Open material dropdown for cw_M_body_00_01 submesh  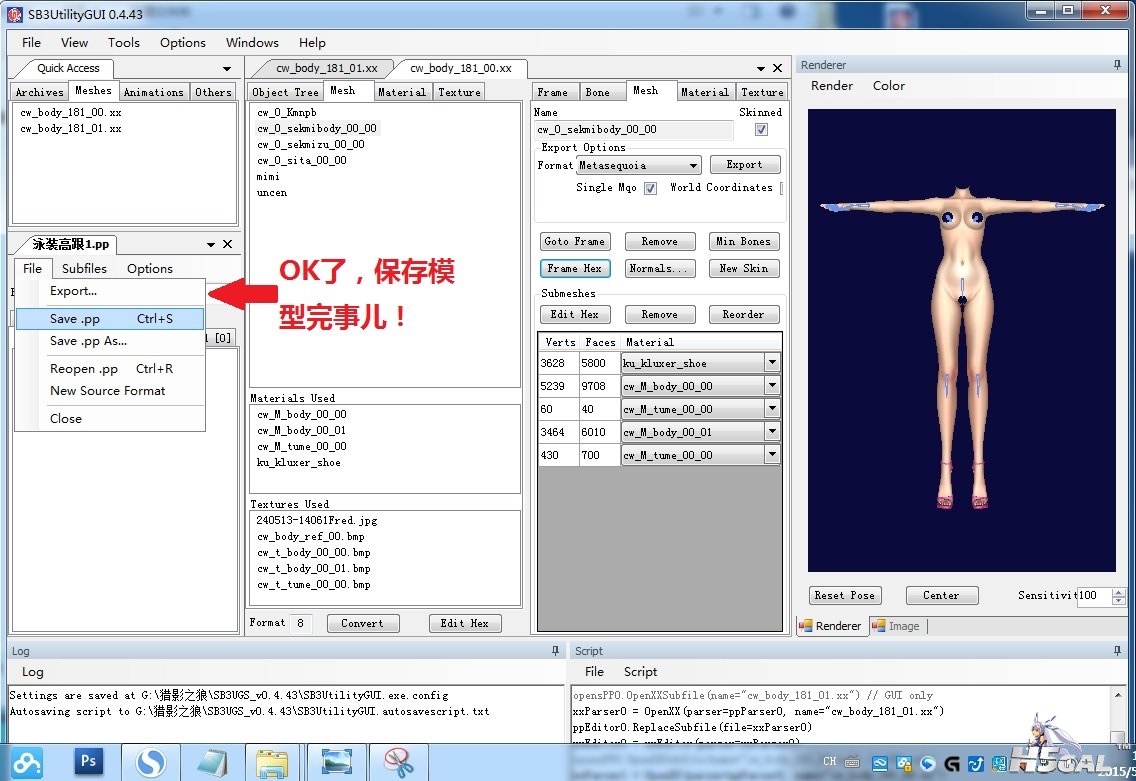pos(772,432)
